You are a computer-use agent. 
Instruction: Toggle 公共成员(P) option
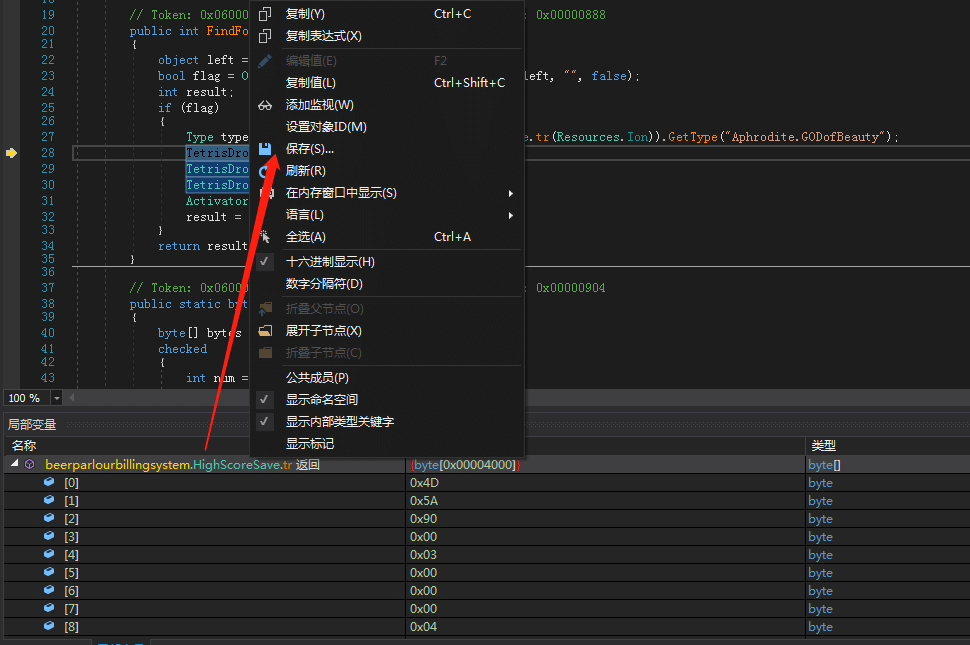[x=387, y=378]
